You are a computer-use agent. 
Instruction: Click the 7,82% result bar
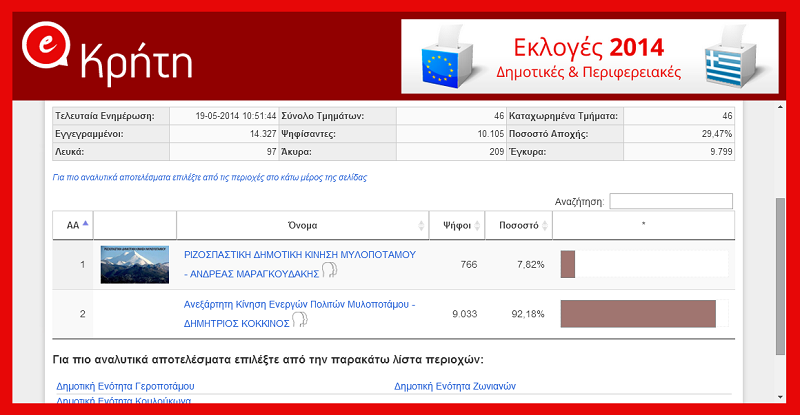[x=568, y=264]
